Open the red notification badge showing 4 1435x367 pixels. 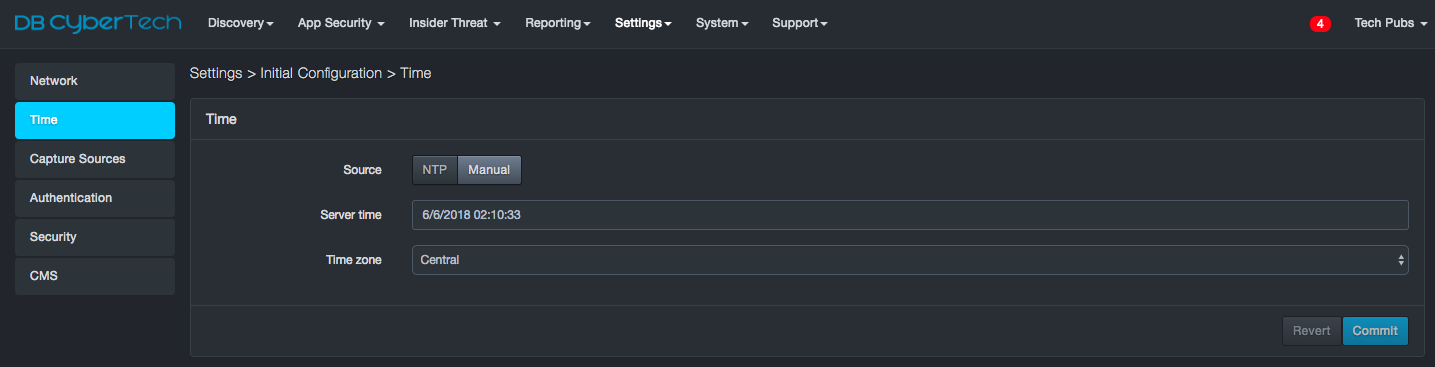[1320, 23]
